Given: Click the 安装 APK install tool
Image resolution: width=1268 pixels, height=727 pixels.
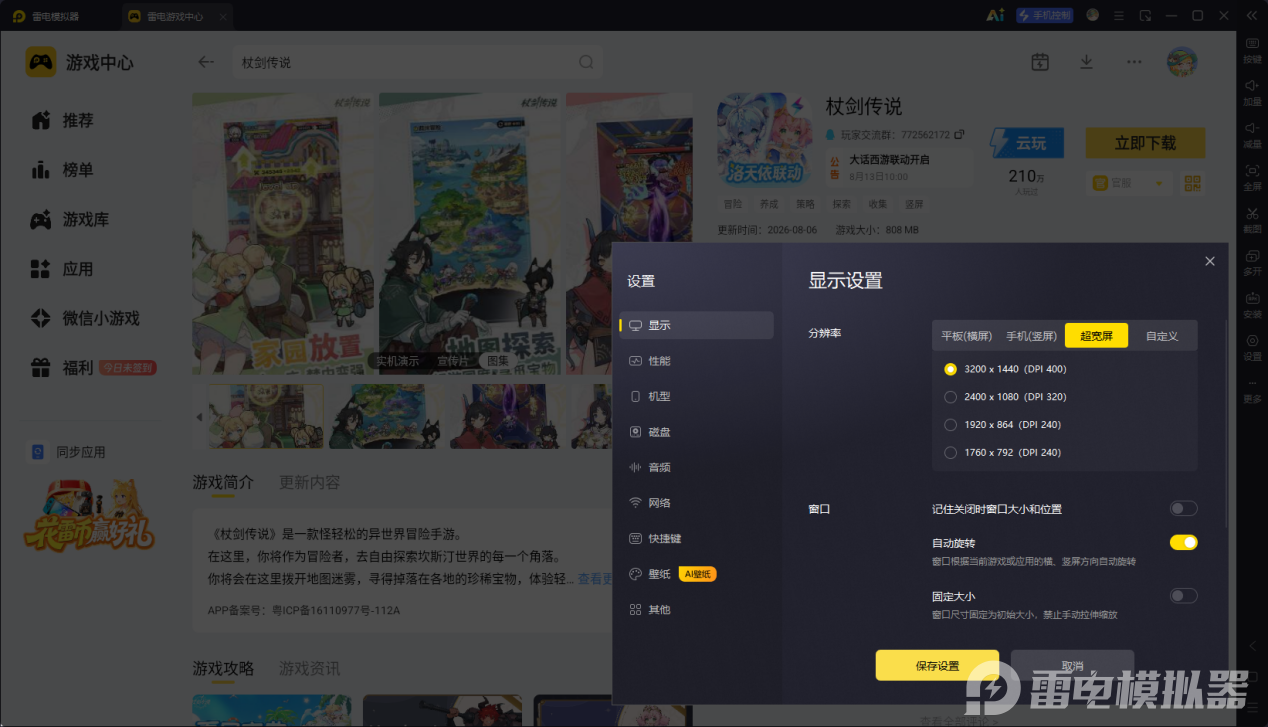Looking at the screenshot, I should (1252, 305).
